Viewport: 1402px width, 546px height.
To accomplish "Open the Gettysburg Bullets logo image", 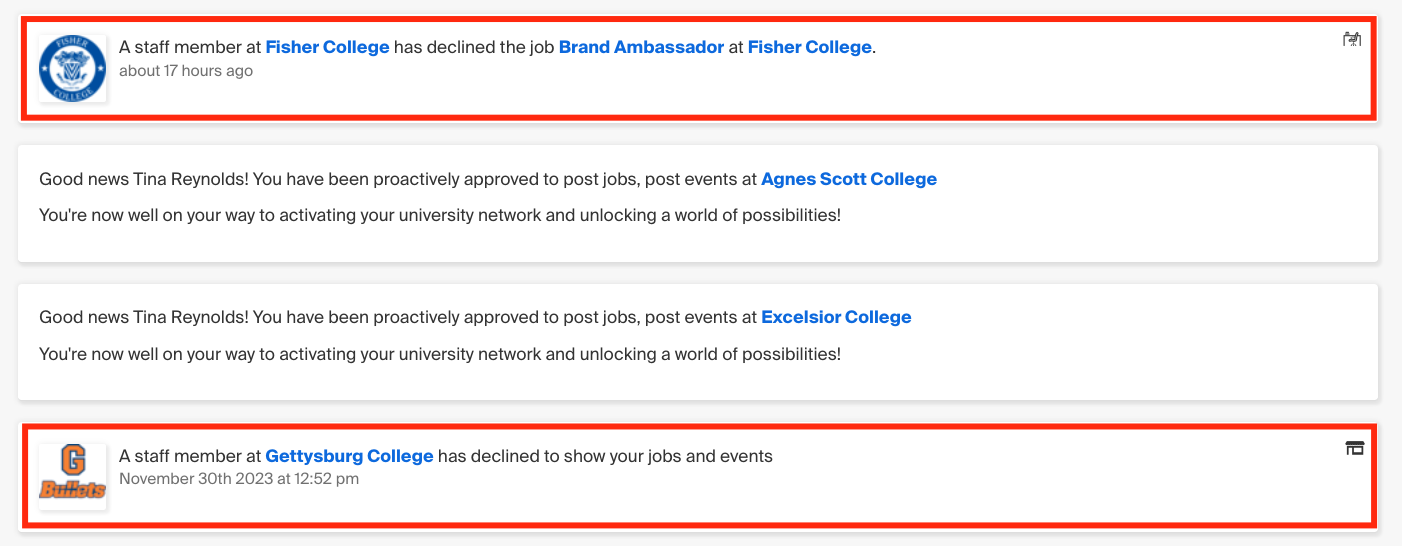I will (72, 476).
